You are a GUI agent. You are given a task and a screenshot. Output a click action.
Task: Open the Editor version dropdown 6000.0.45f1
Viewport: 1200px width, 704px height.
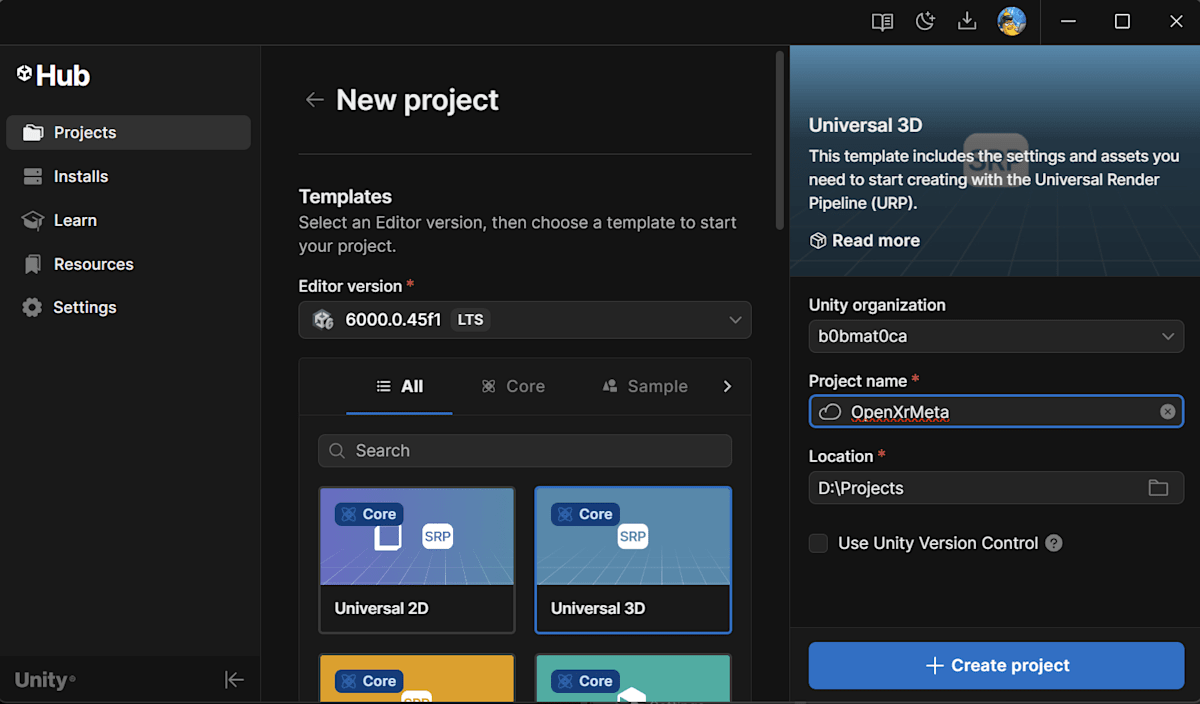coord(525,320)
